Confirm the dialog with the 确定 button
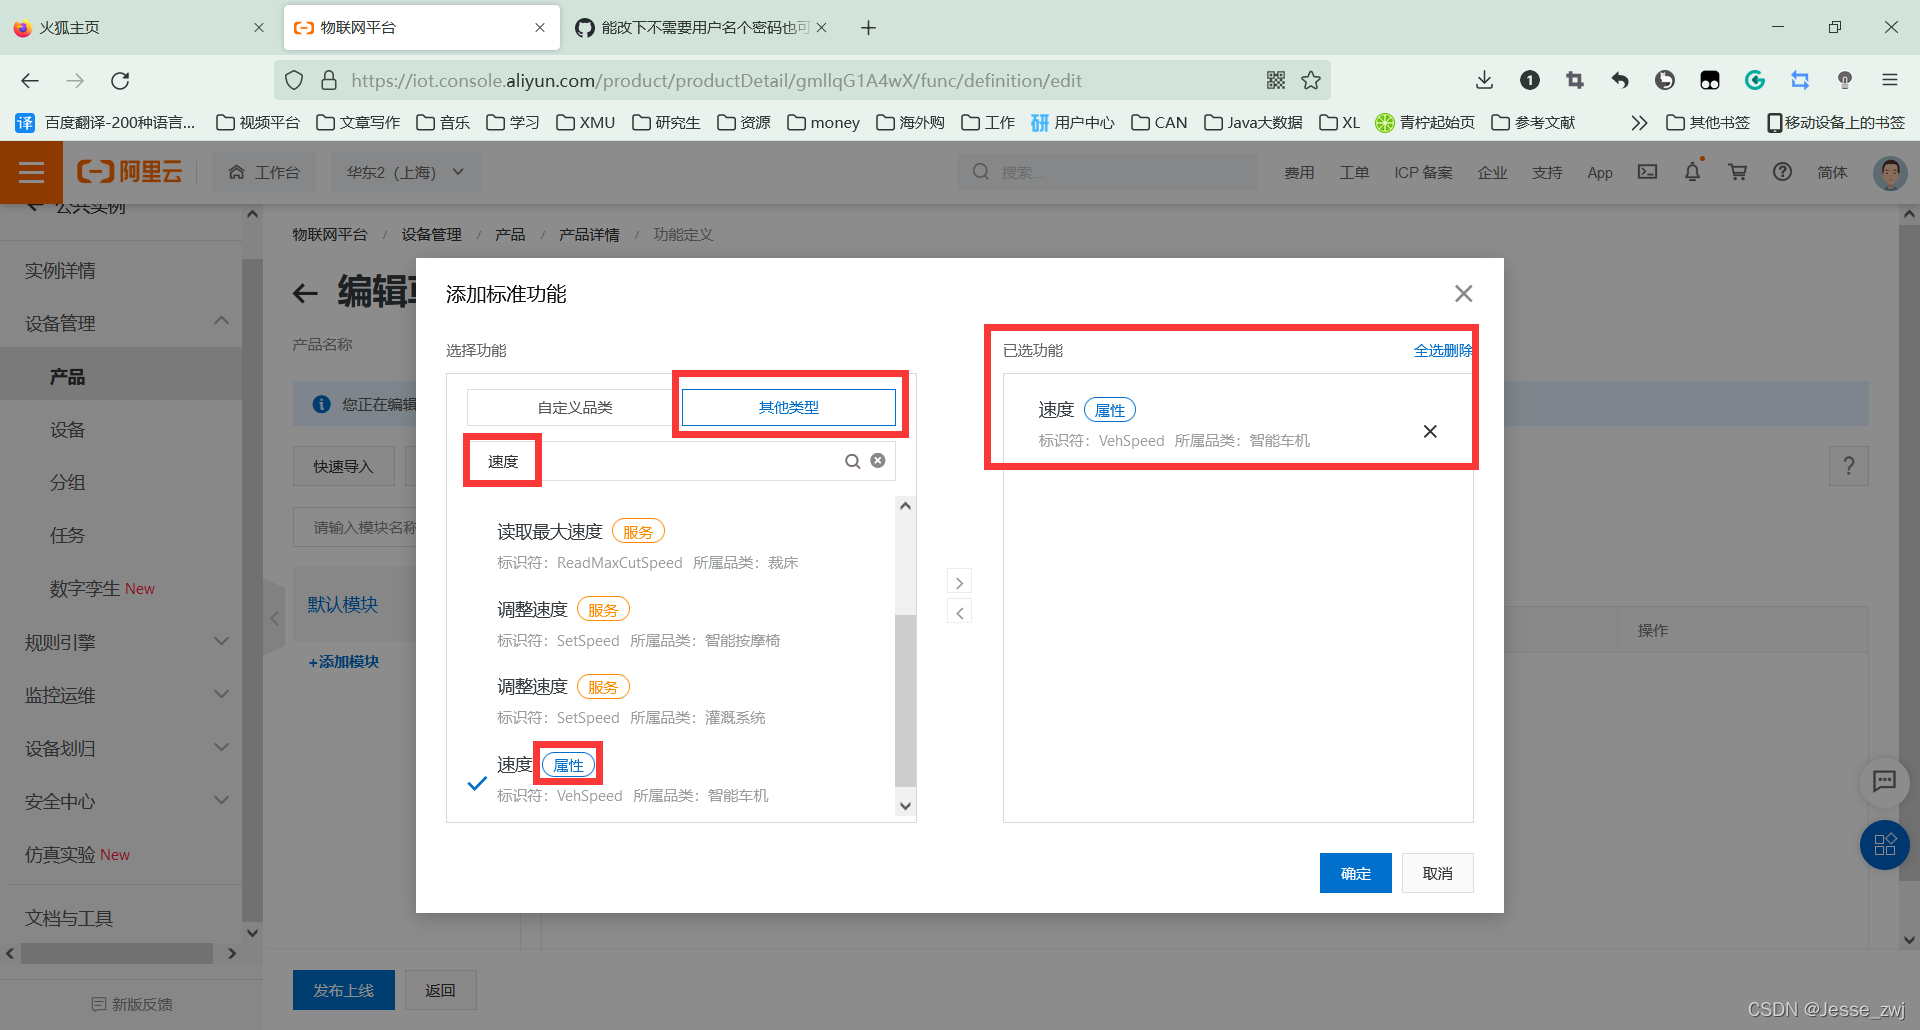 [x=1355, y=872]
